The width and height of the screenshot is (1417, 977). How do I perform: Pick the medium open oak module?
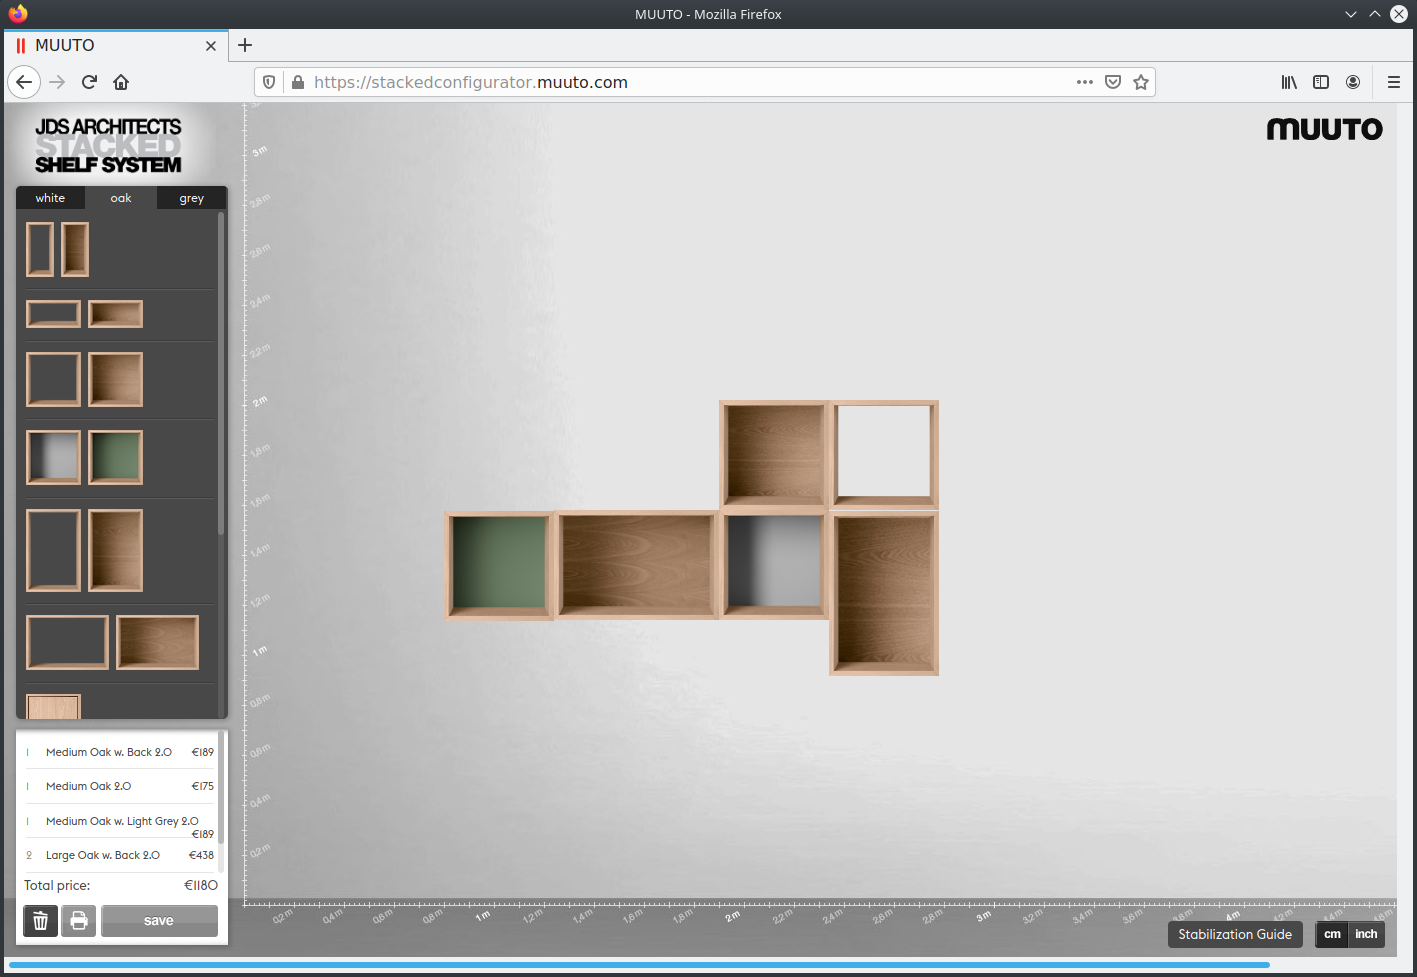coord(53,379)
